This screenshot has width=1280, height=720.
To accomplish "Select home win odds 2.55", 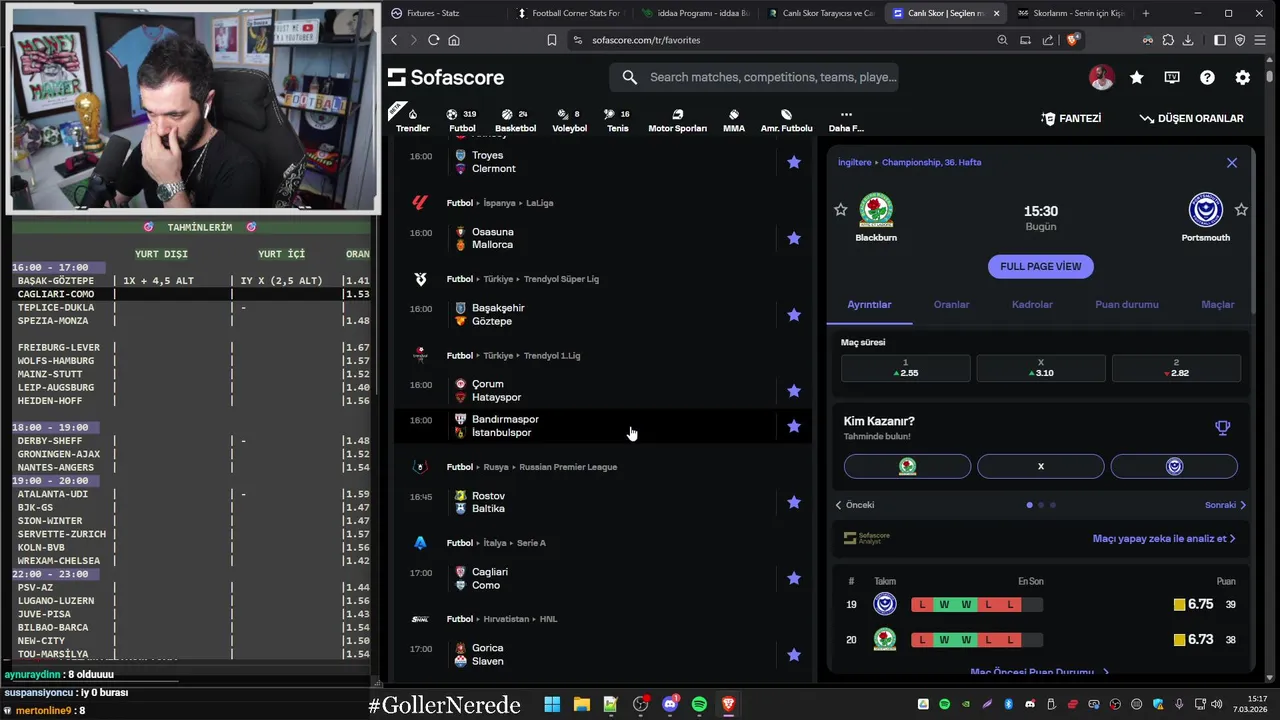I will click(x=905, y=368).
